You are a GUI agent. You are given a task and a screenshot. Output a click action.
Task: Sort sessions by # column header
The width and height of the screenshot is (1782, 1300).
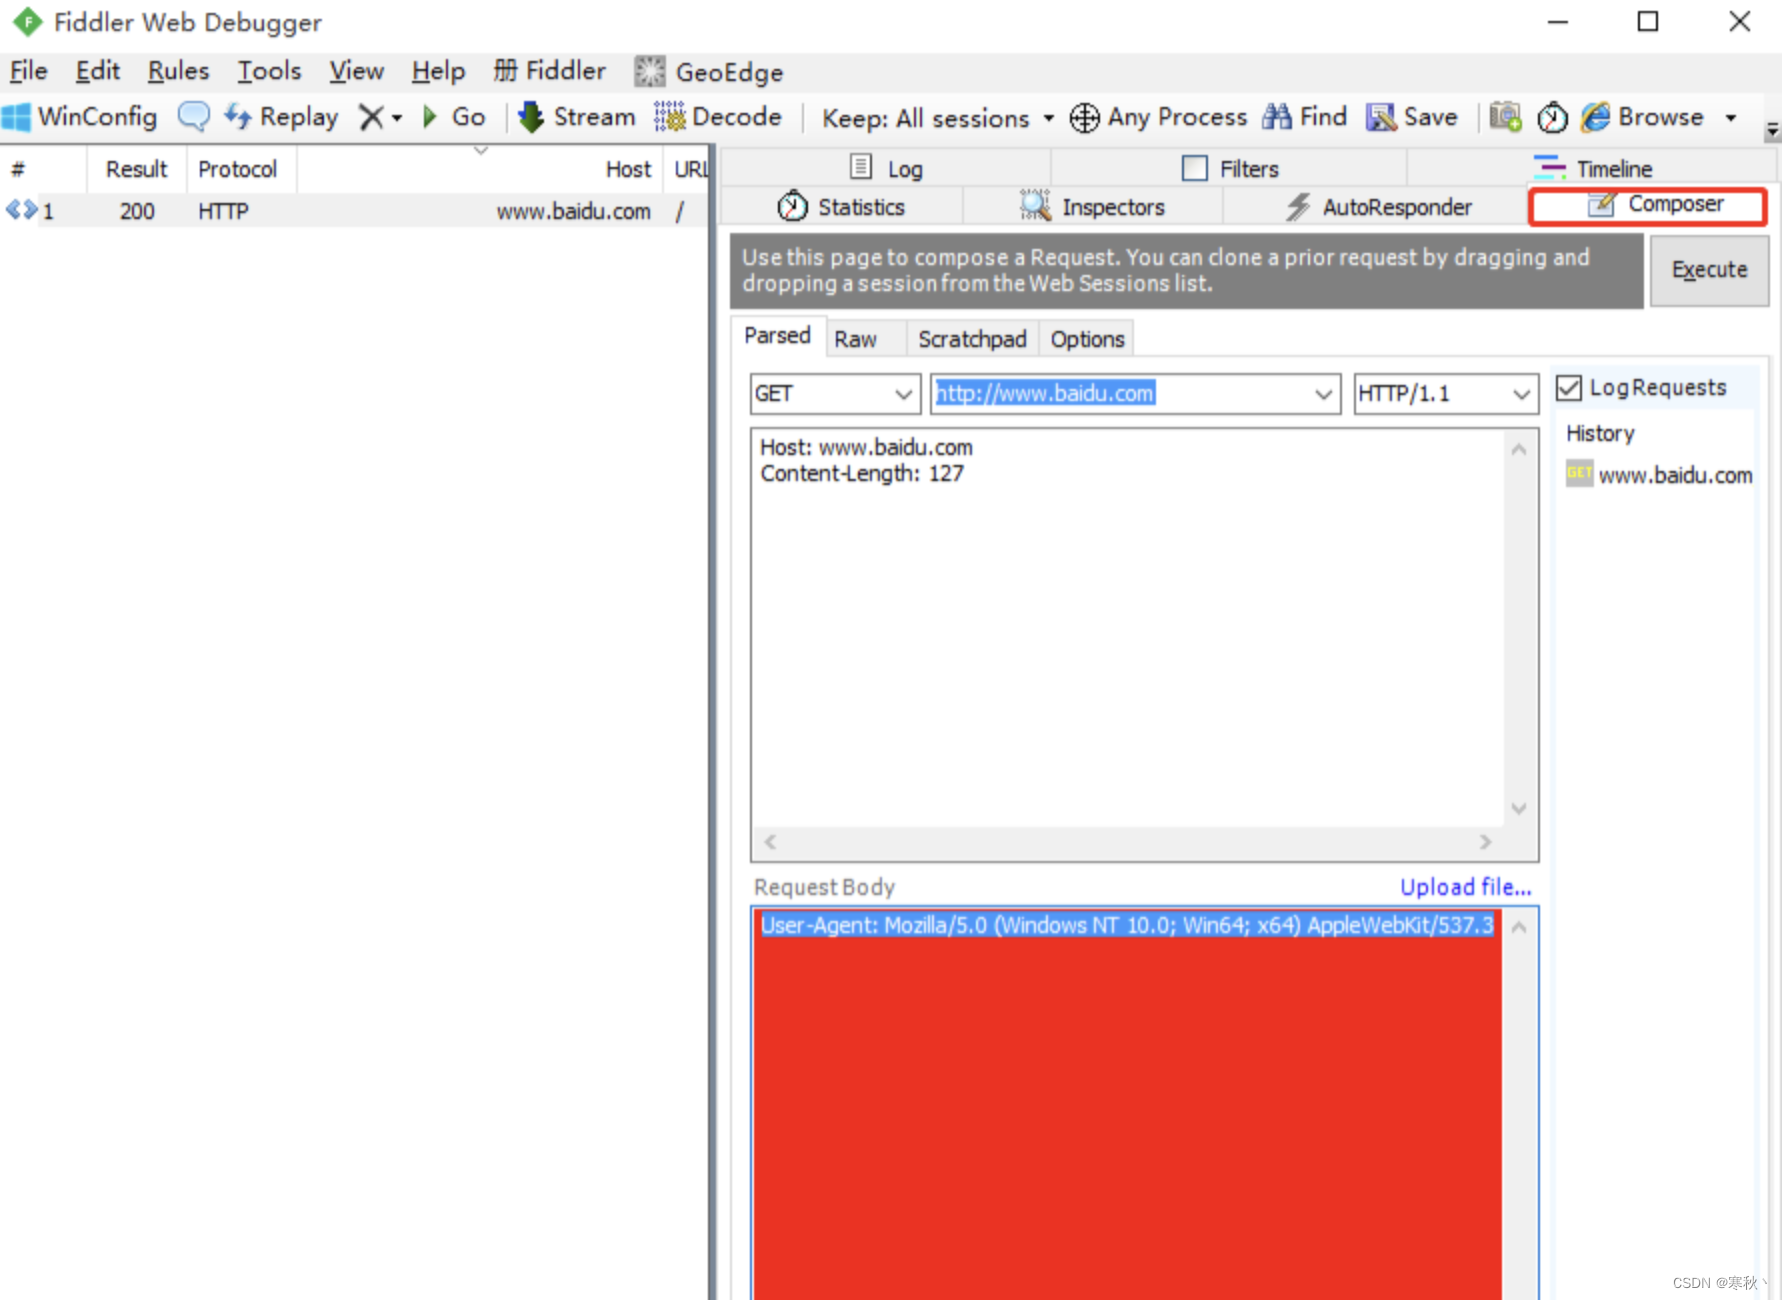point(43,169)
